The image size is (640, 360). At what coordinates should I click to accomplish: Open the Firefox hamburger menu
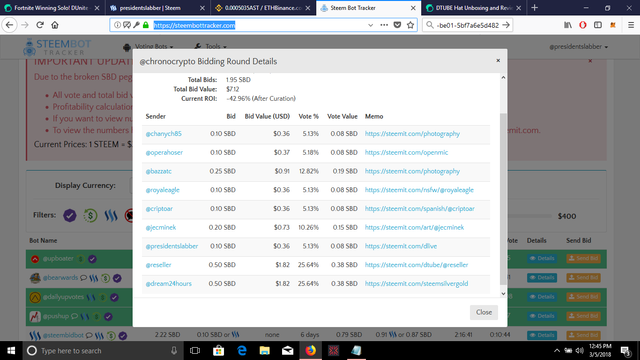[631, 25]
